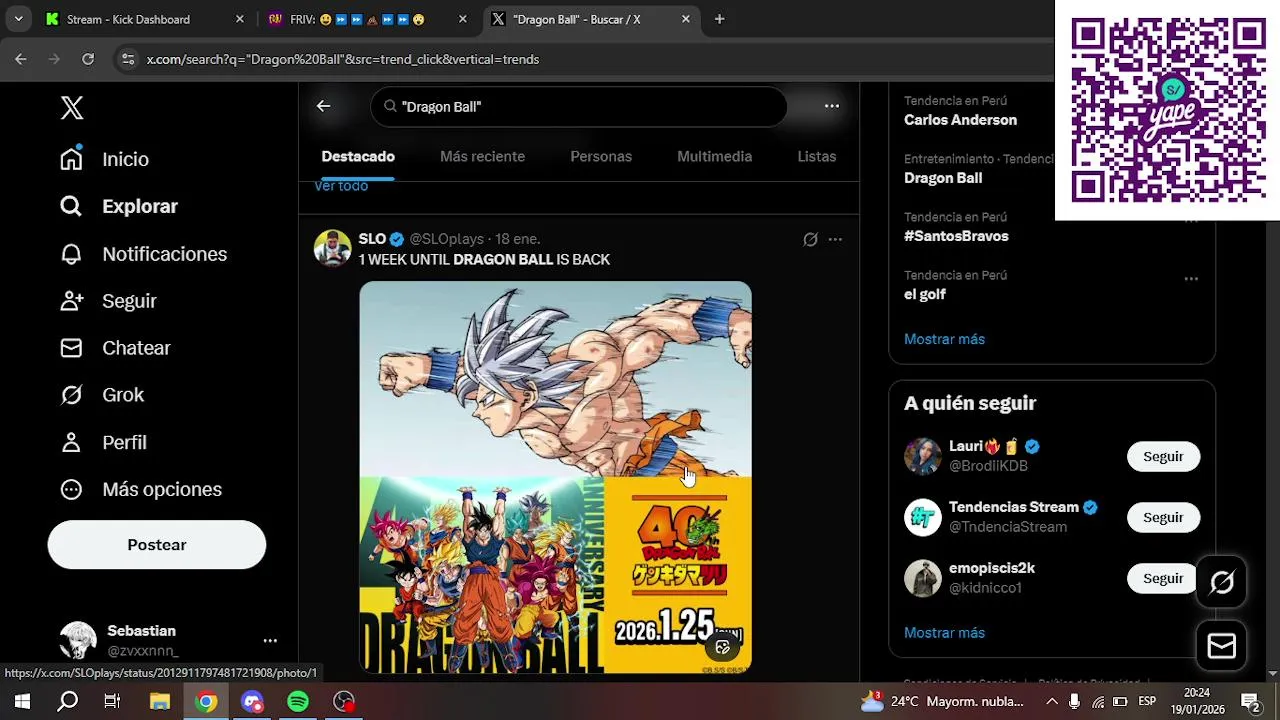Switch to Más reciente tab
Screen dimensions: 1280x720
[482, 156]
